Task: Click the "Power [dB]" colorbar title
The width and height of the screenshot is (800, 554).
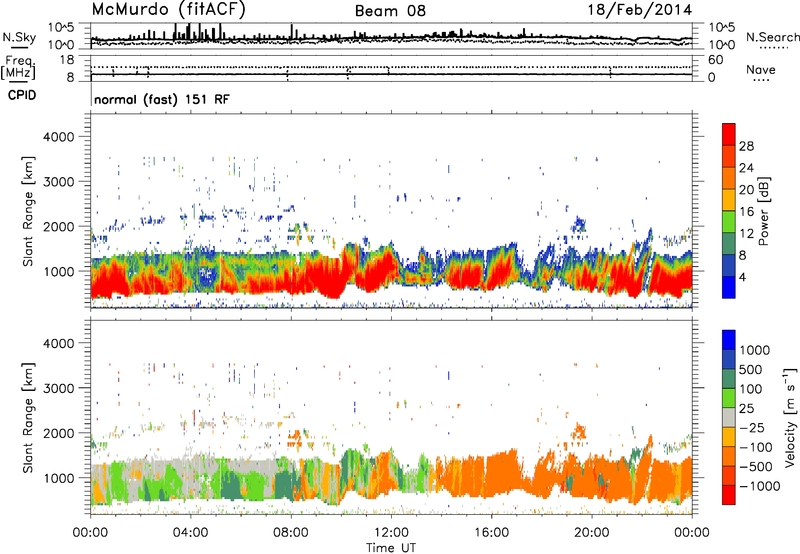Action: [764, 211]
